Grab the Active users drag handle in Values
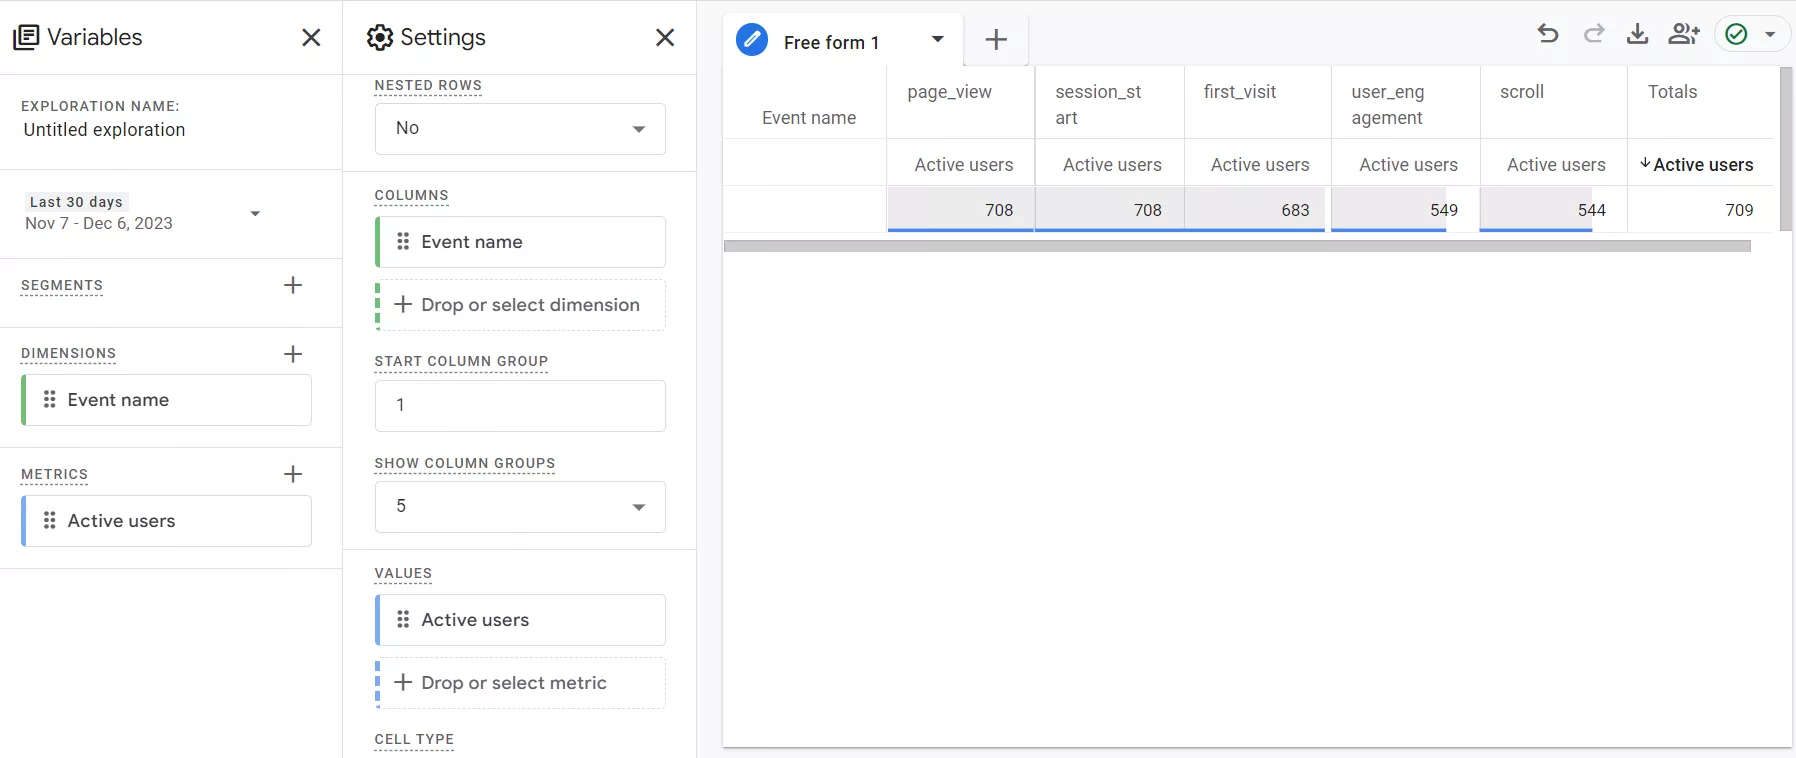The height and width of the screenshot is (758, 1796). pos(404,620)
